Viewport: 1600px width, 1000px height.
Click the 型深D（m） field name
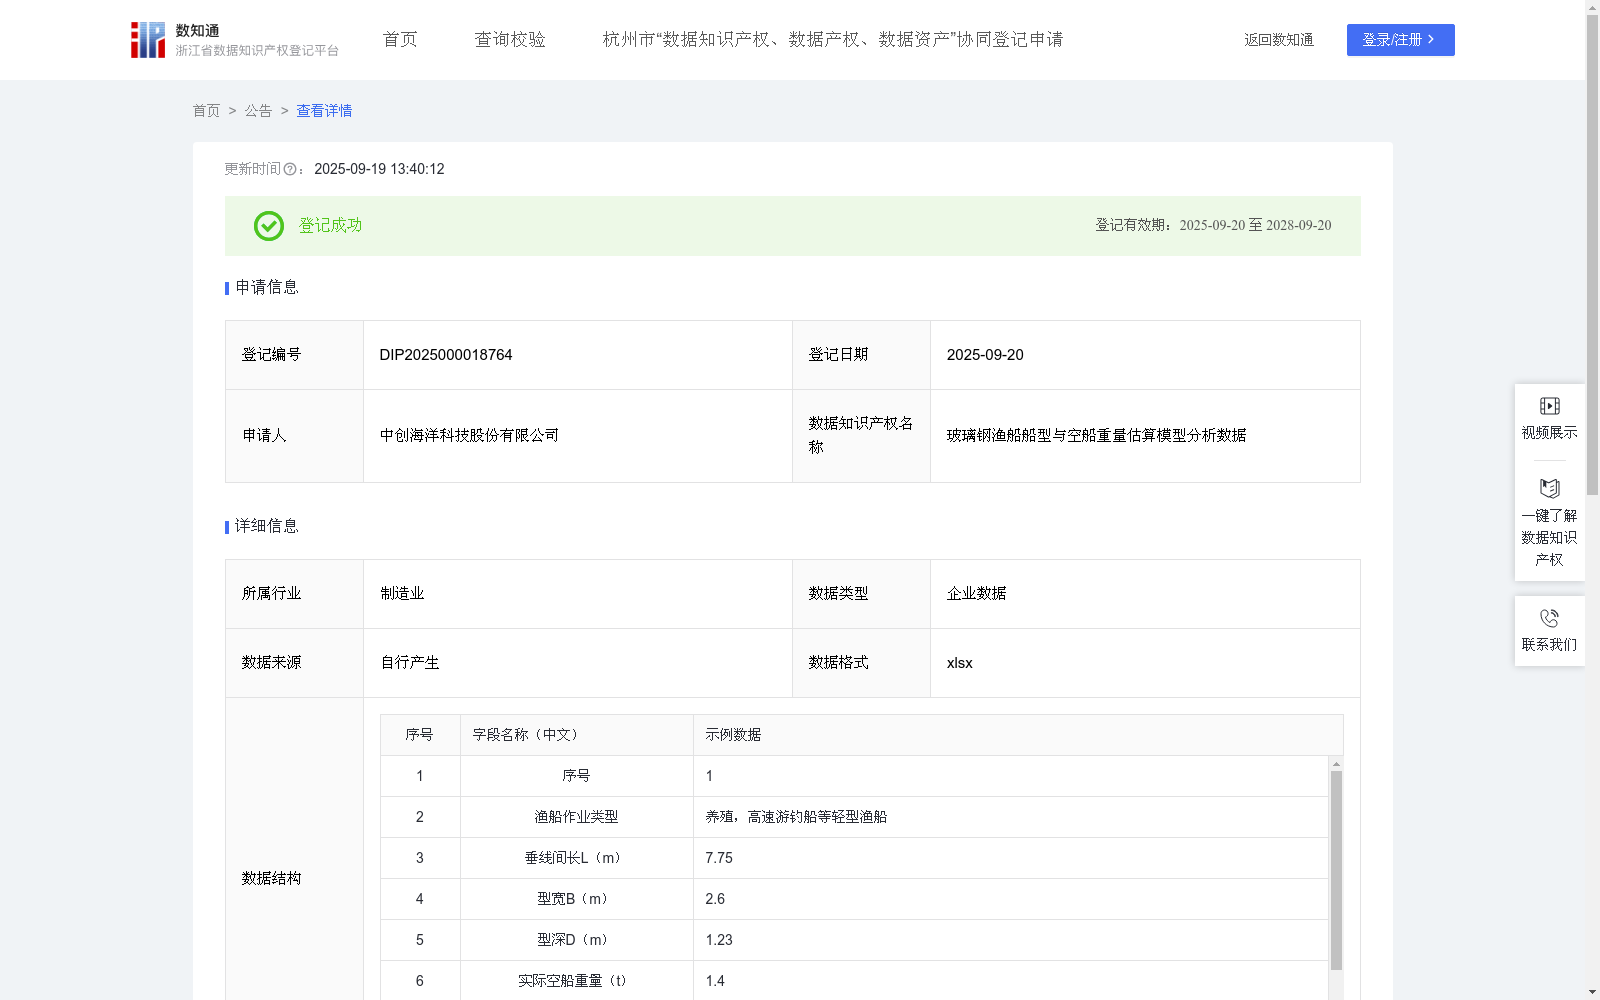(576, 940)
